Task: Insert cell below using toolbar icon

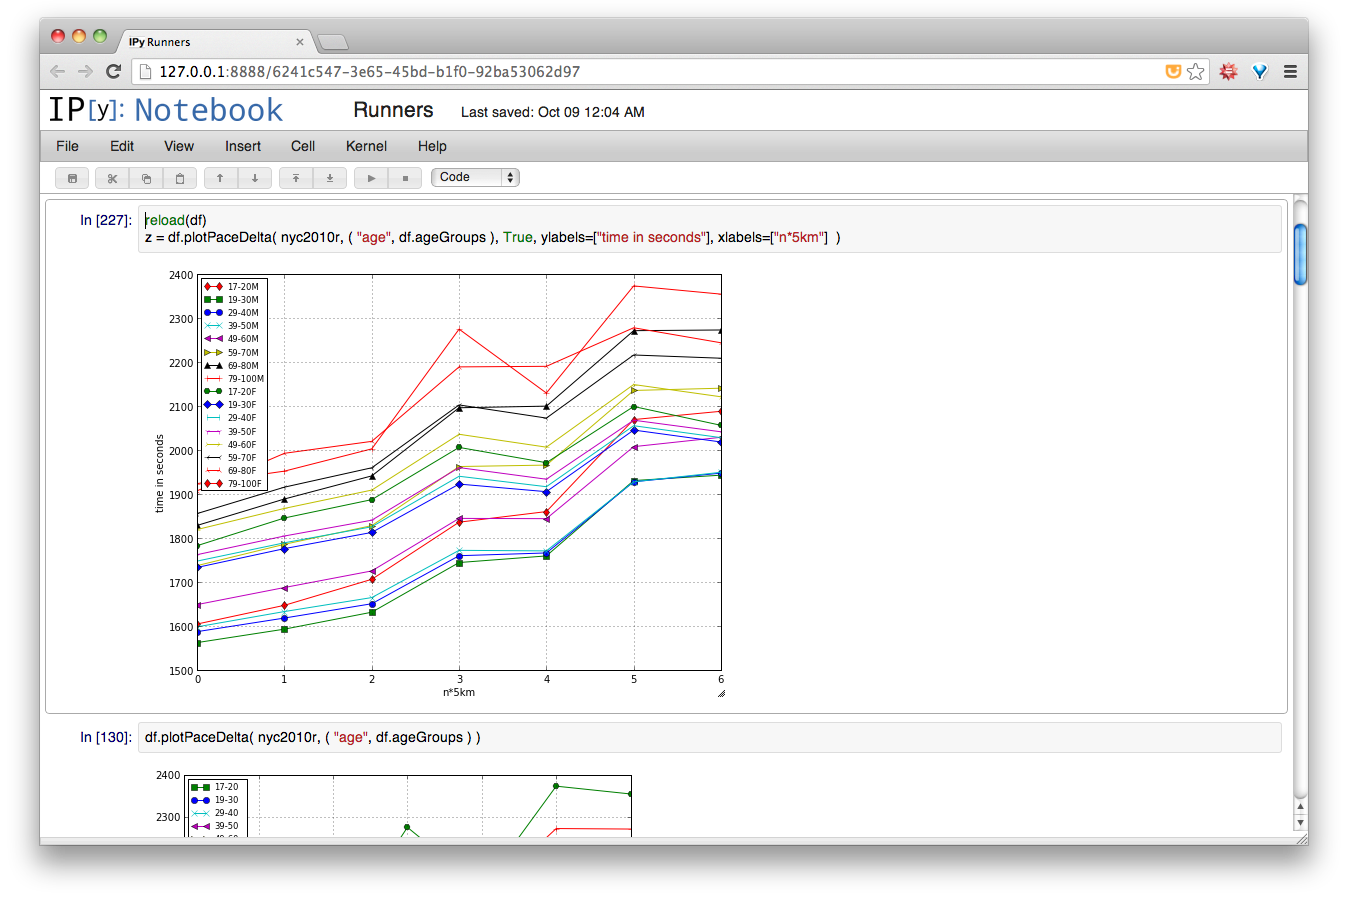Action: (x=330, y=178)
